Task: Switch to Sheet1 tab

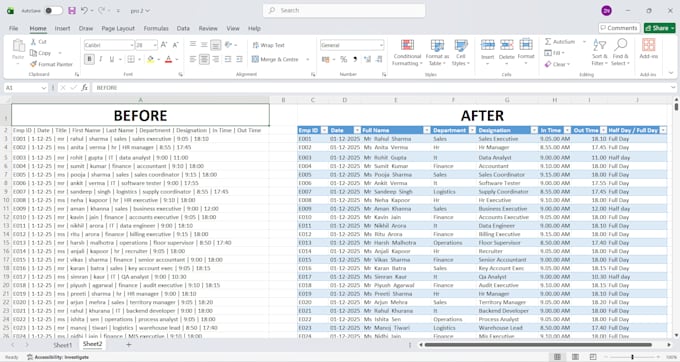Action: (x=63, y=345)
